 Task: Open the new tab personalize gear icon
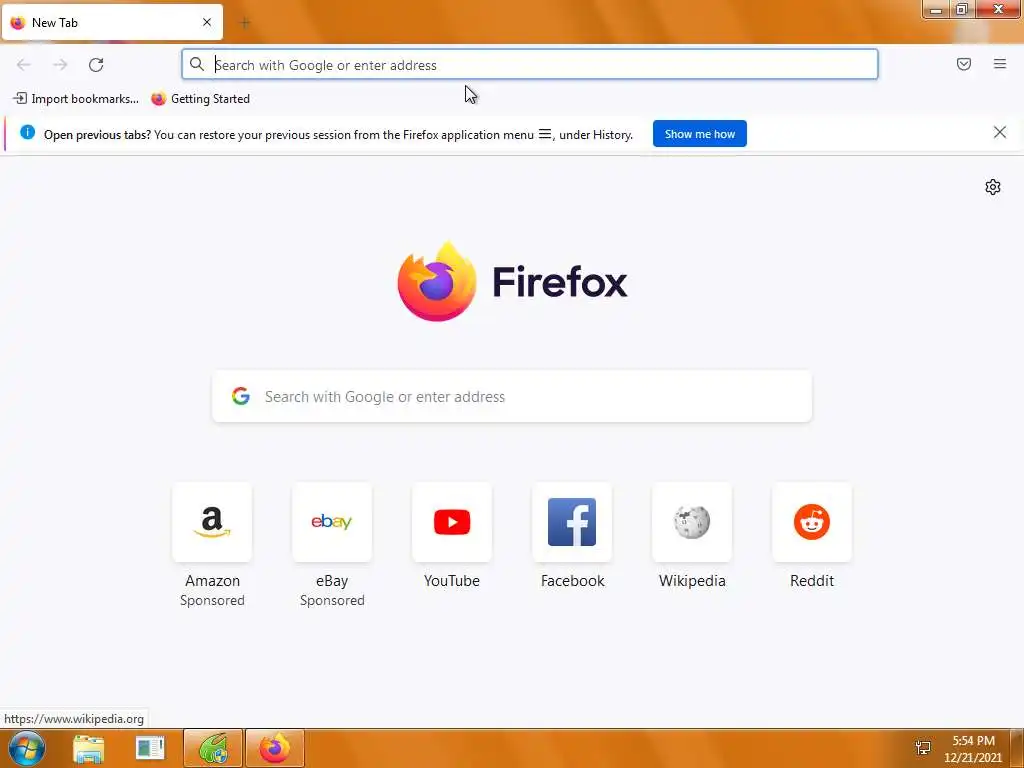[x=993, y=187]
